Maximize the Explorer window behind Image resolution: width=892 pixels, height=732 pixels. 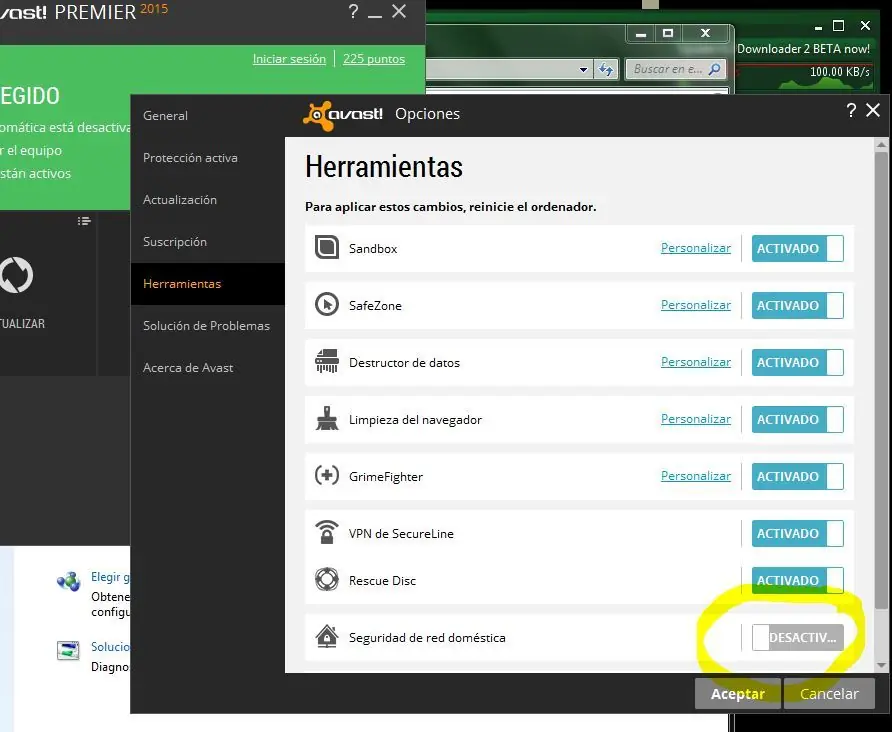pos(668,34)
